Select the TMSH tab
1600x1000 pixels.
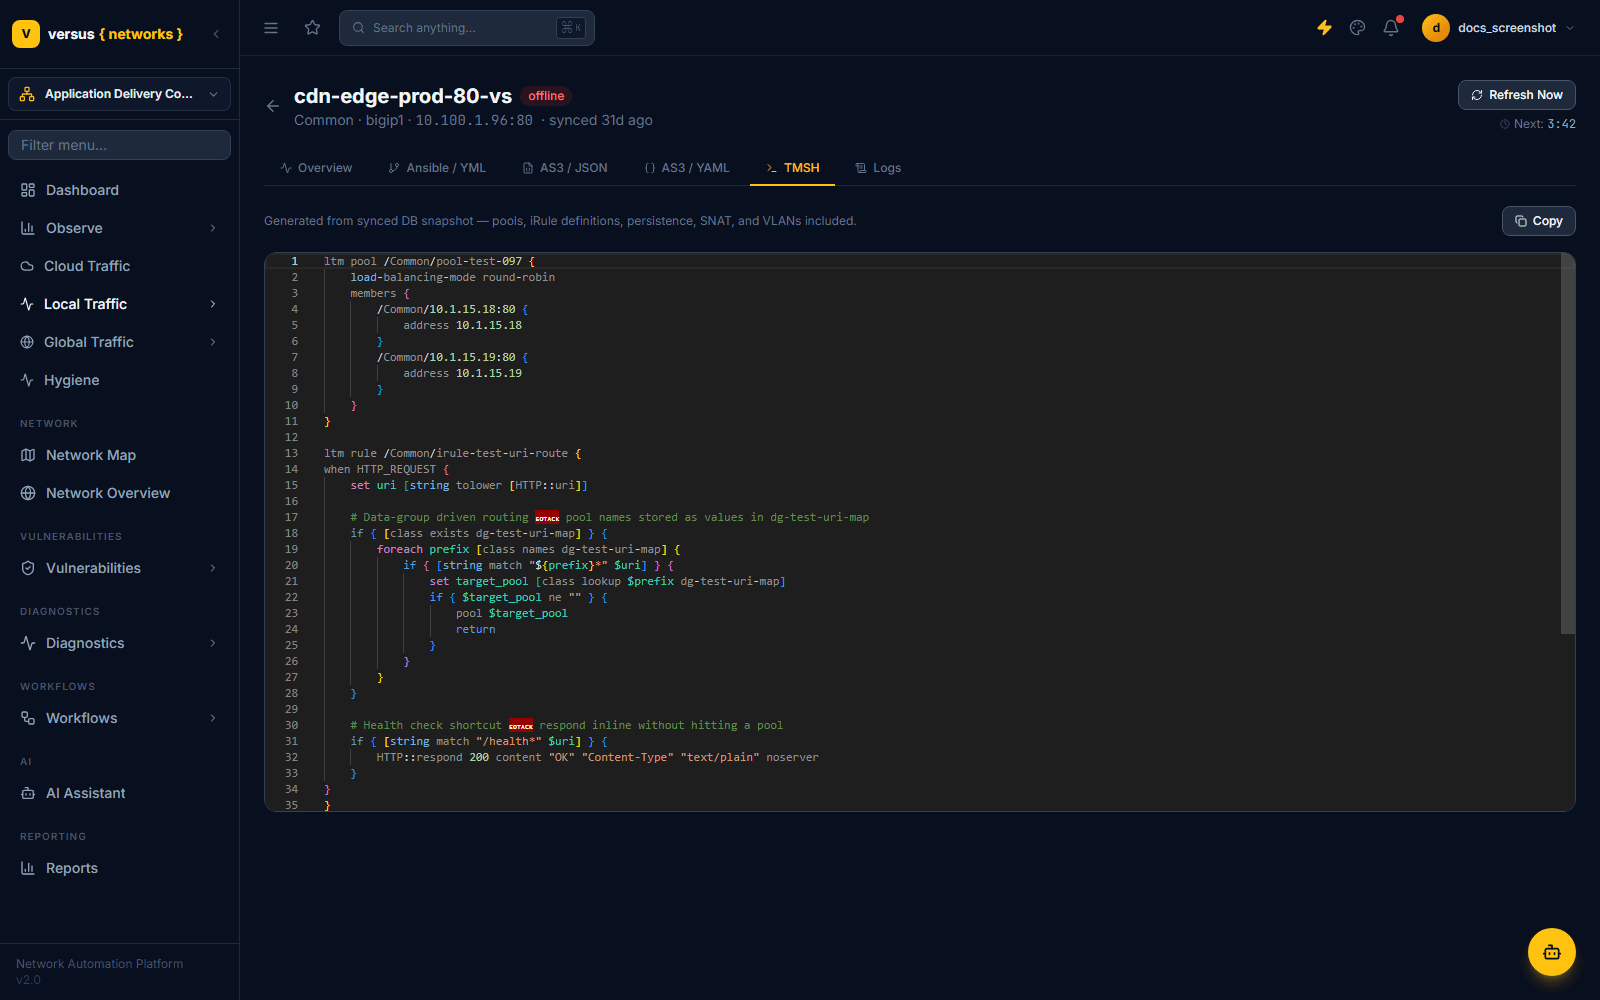792,168
